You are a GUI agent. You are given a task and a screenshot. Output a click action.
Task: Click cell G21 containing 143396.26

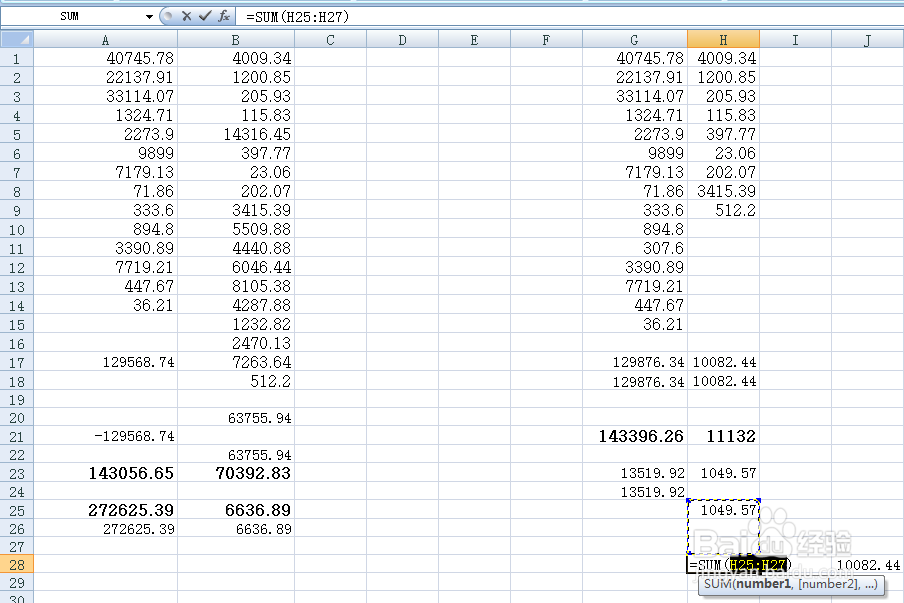635,436
